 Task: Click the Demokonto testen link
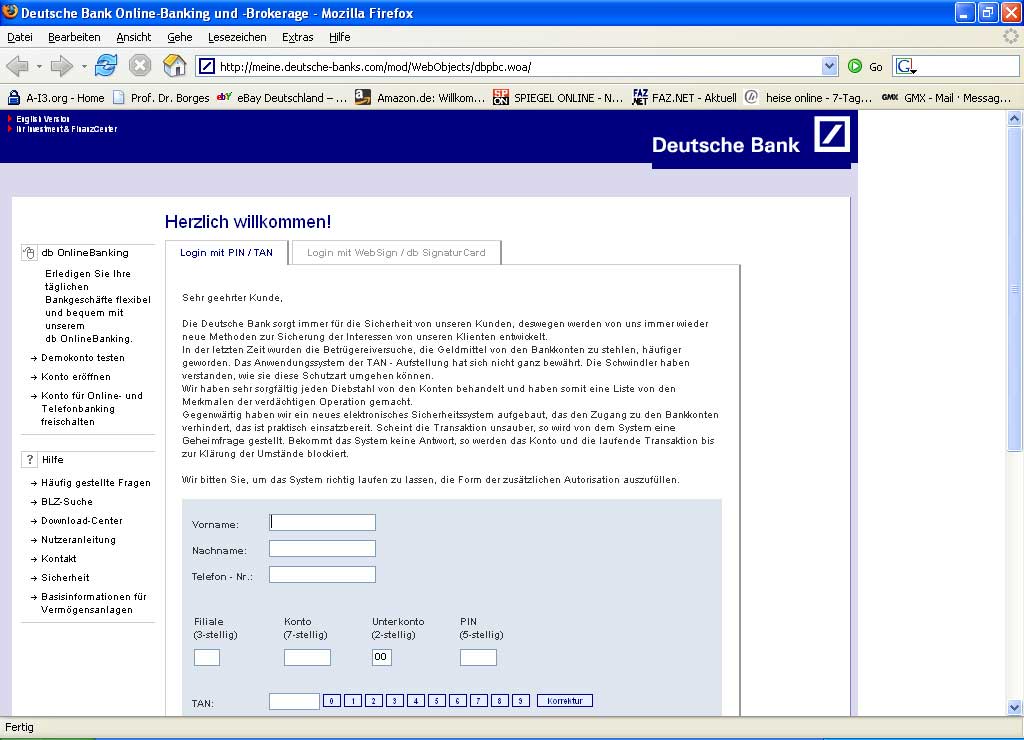click(83, 358)
